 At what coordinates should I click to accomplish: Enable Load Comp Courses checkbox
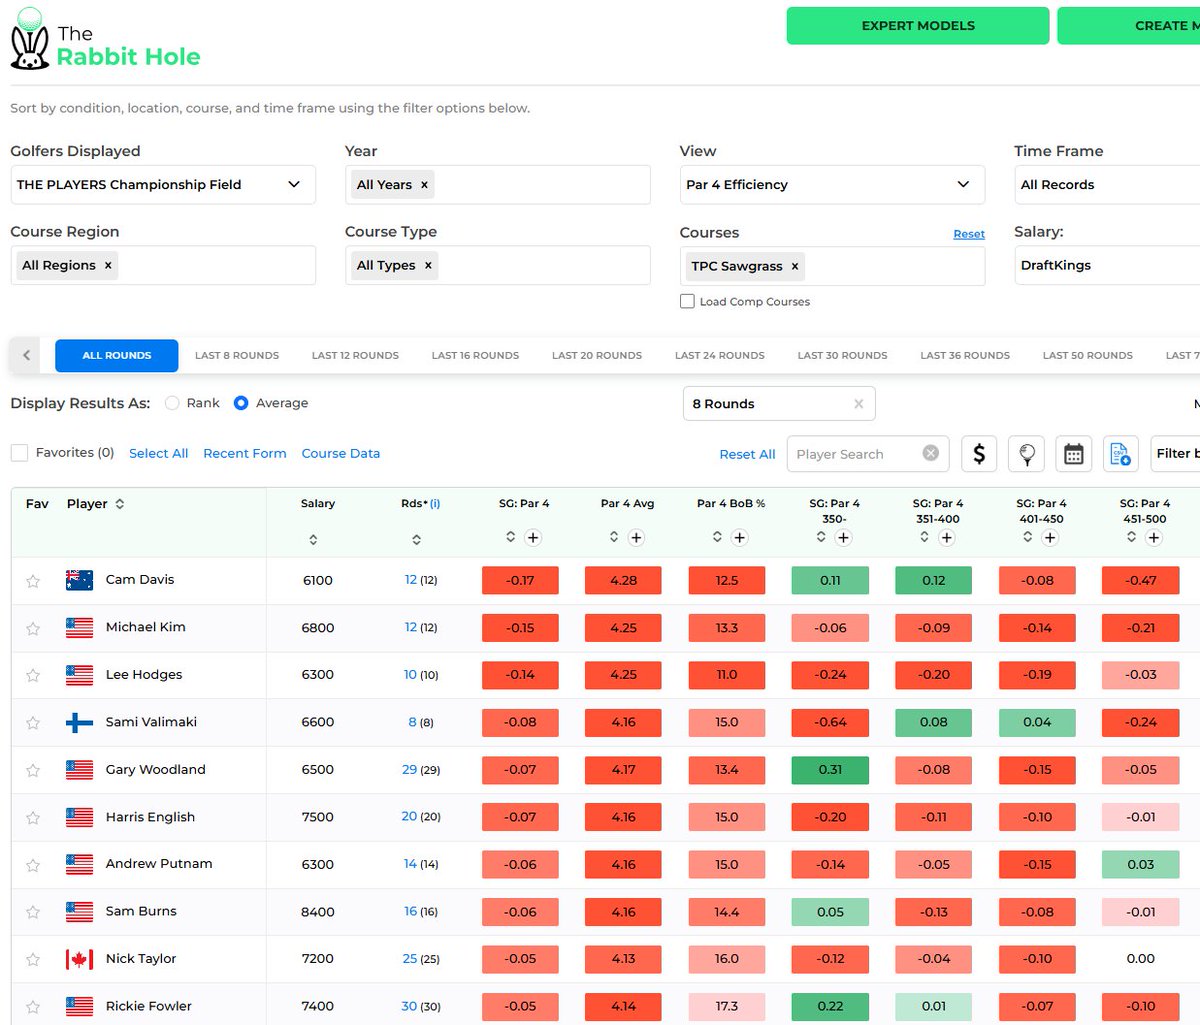687,301
